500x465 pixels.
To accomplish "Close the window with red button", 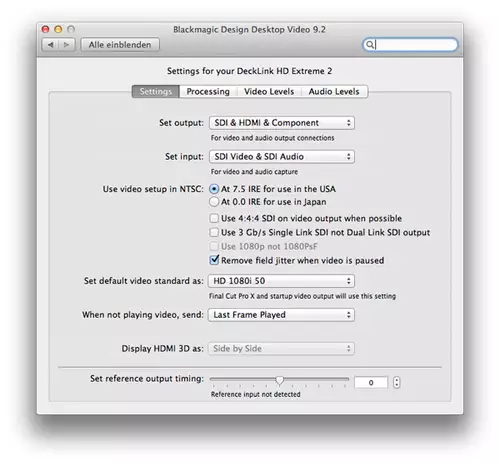I will click(45, 29).
